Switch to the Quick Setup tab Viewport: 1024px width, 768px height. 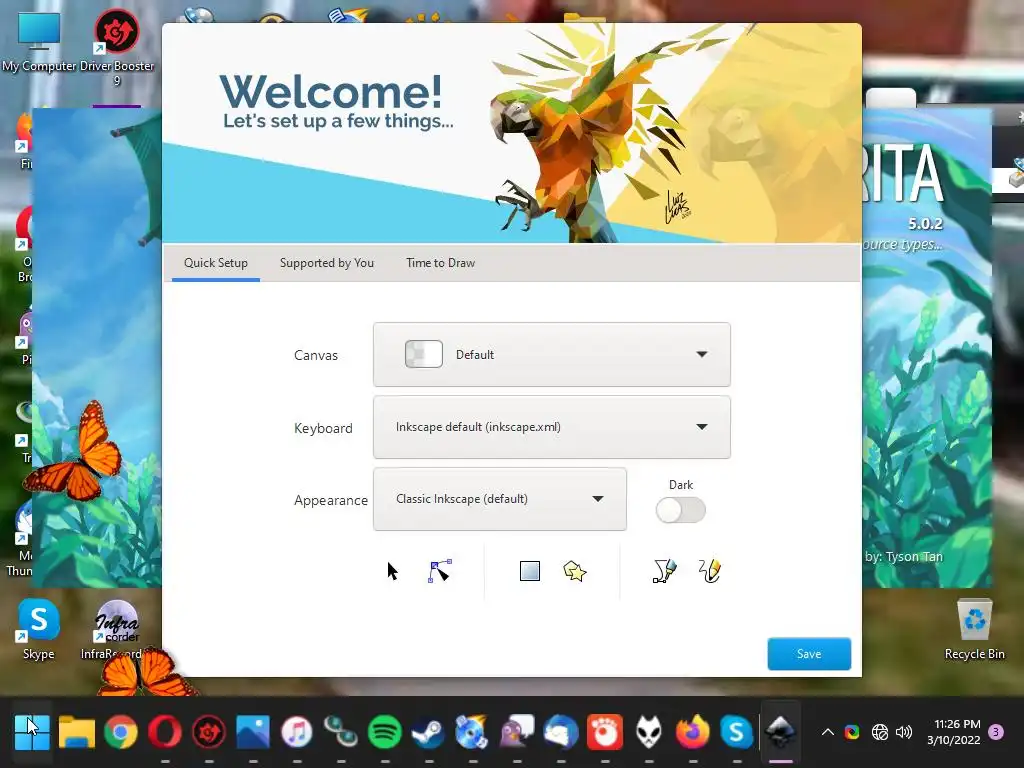click(x=216, y=263)
